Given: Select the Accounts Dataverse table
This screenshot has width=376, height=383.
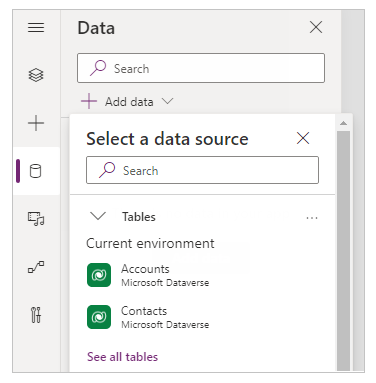Looking at the screenshot, I should click(148, 275).
